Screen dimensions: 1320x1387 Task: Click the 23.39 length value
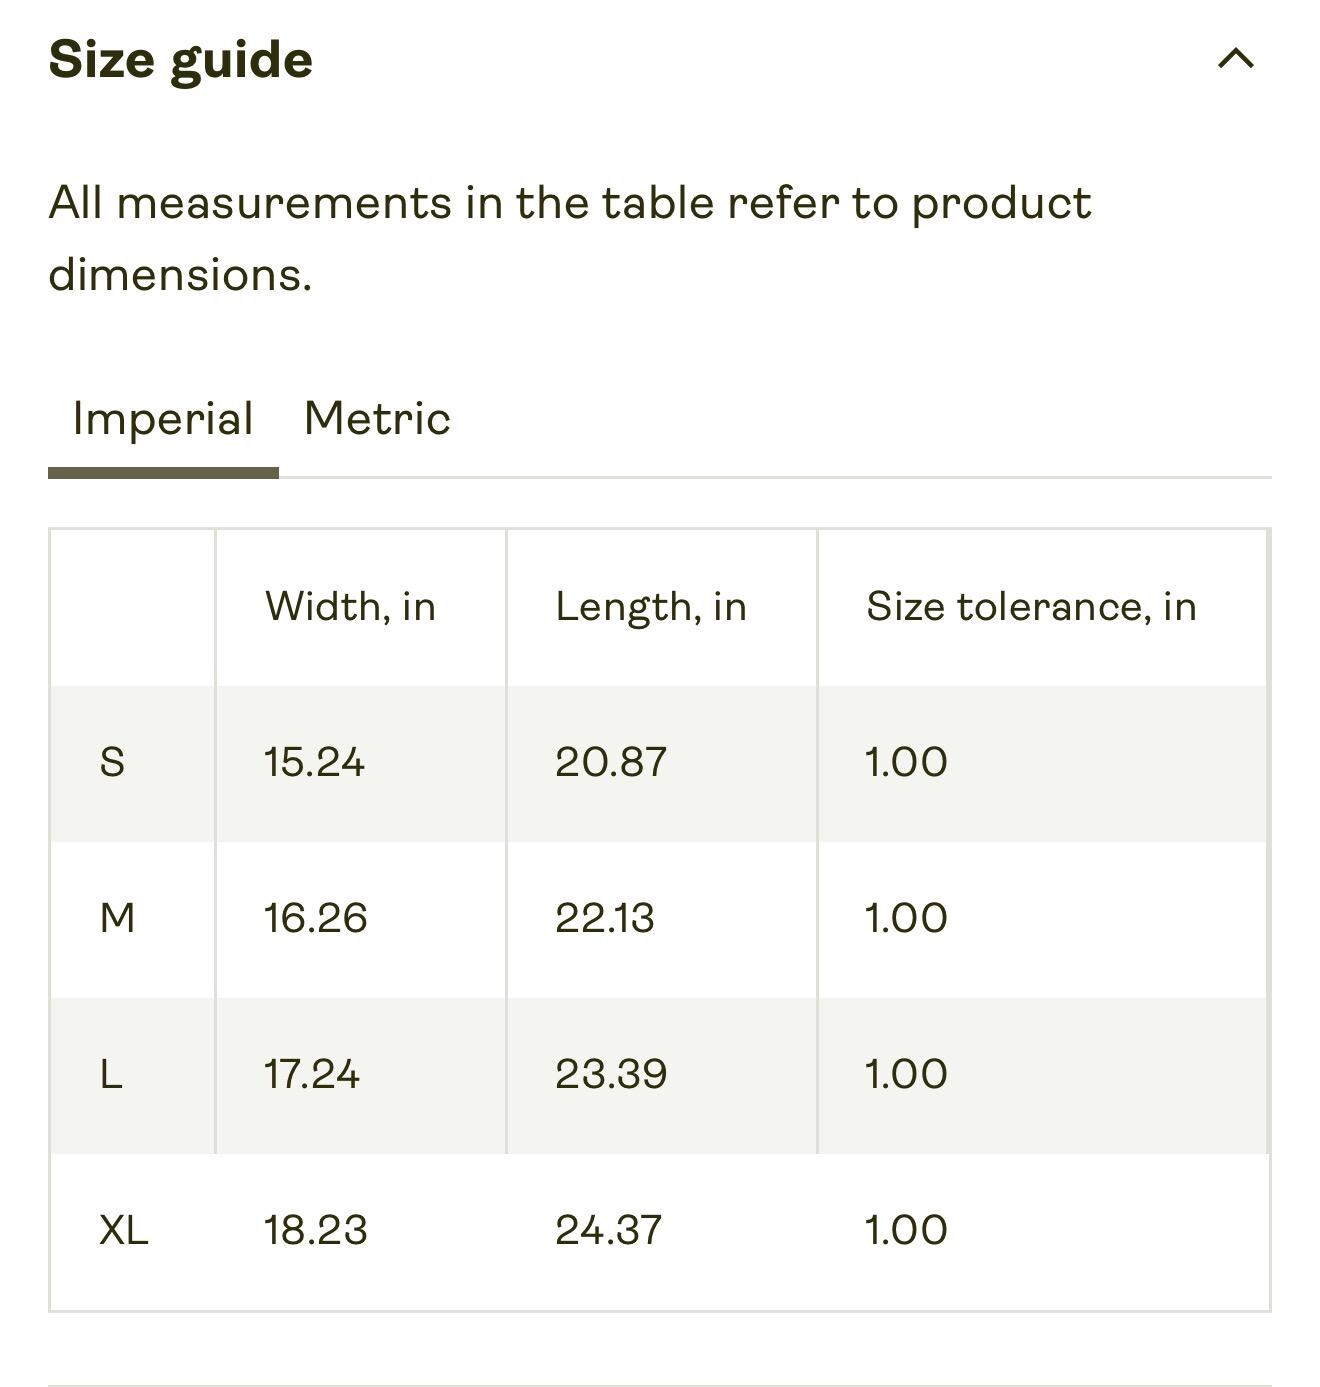611,1074
